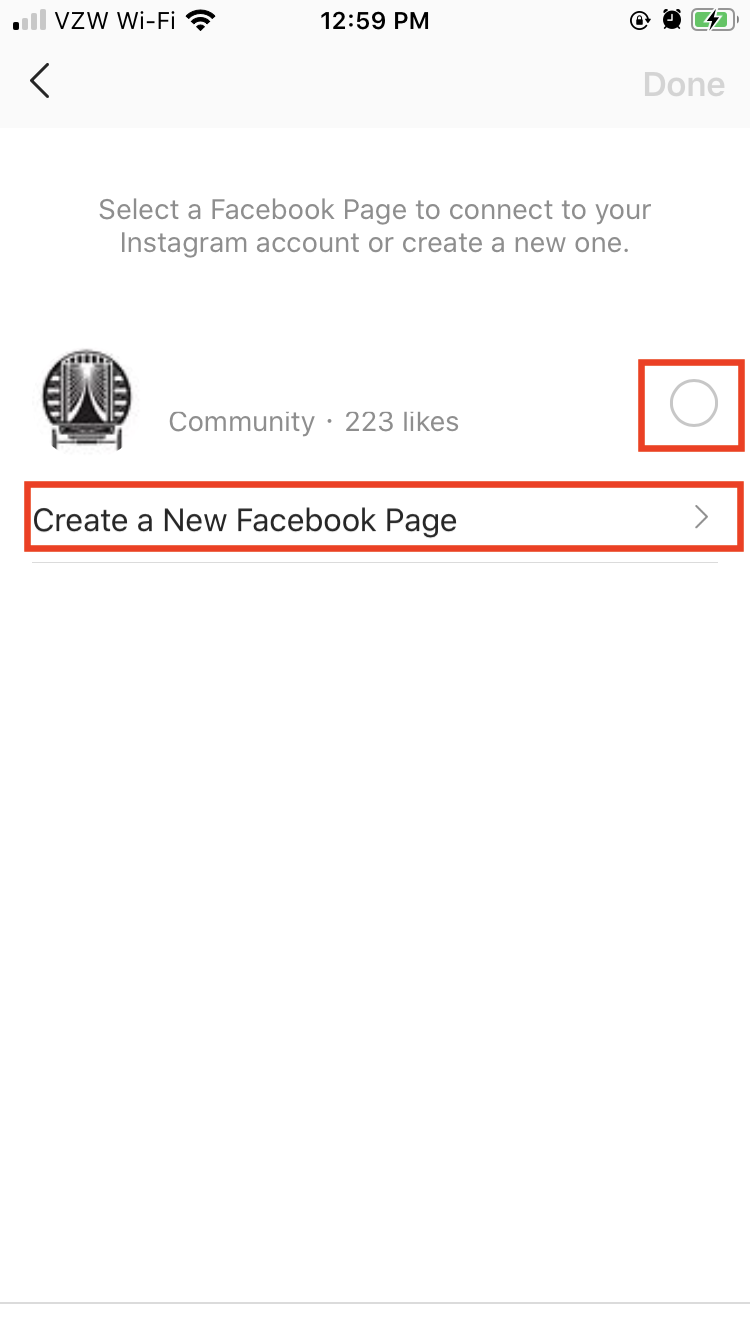Tap the rotation lock status icon

click(640, 20)
